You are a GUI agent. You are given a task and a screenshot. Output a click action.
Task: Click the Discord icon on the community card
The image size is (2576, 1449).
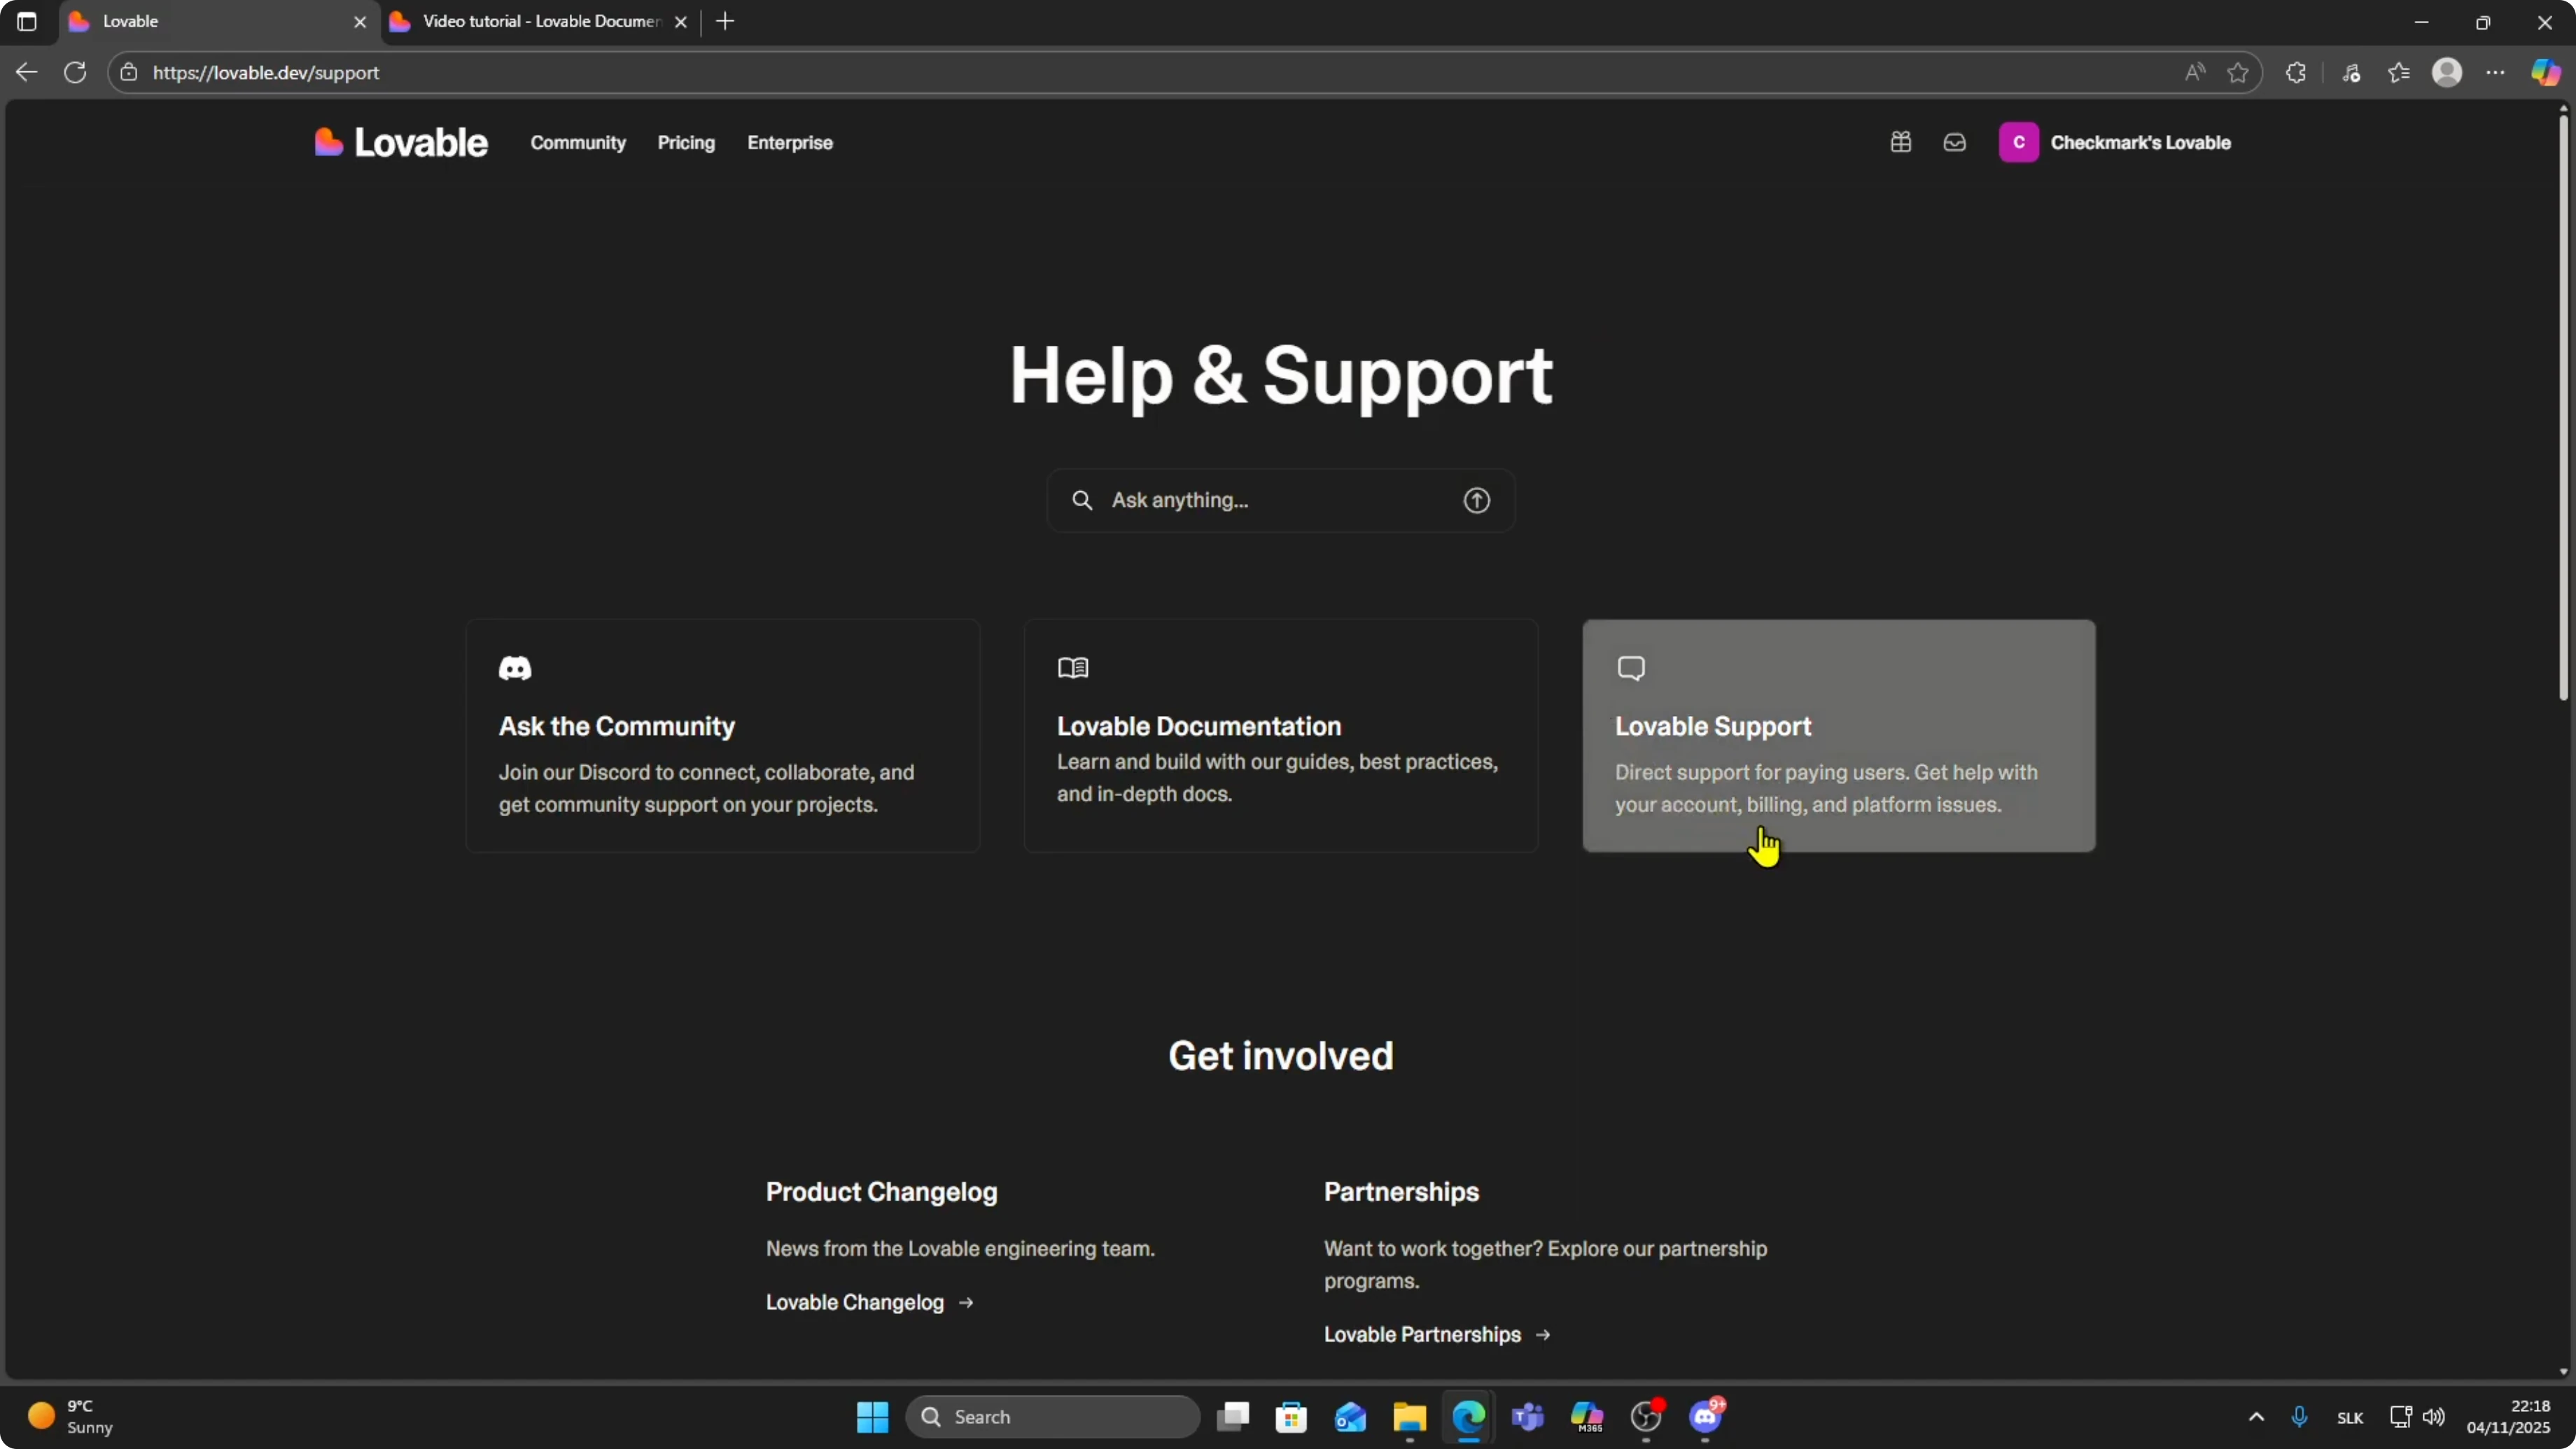tap(515, 667)
